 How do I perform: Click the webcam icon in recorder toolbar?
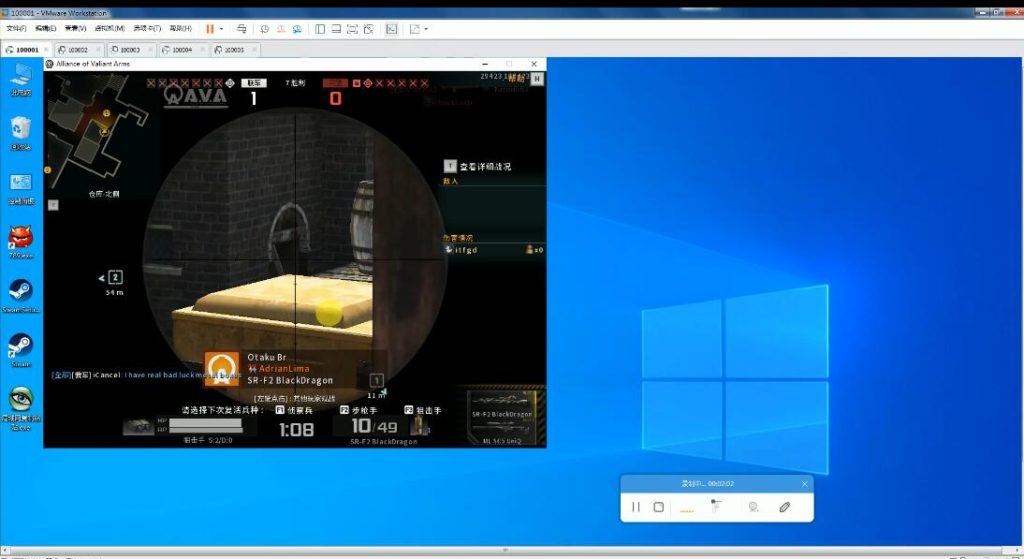coord(754,507)
